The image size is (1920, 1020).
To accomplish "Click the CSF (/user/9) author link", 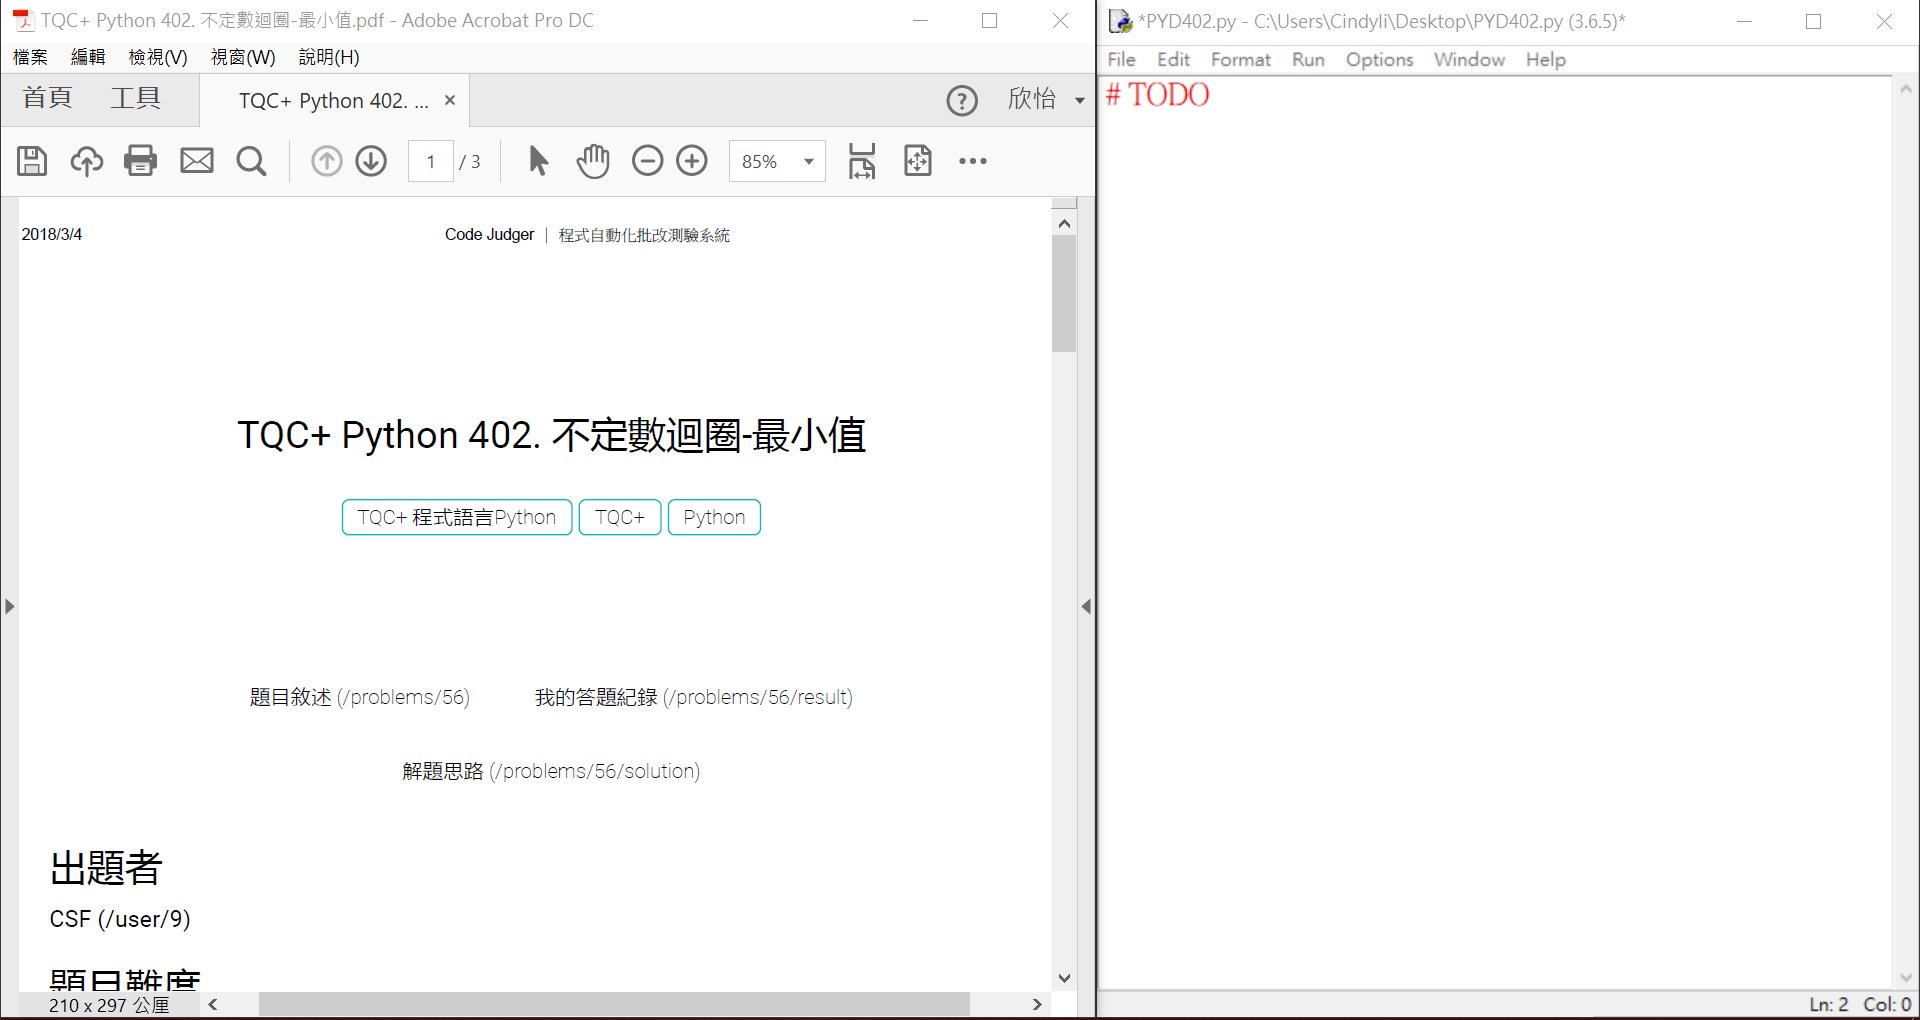I will click(x=120, y=919).
